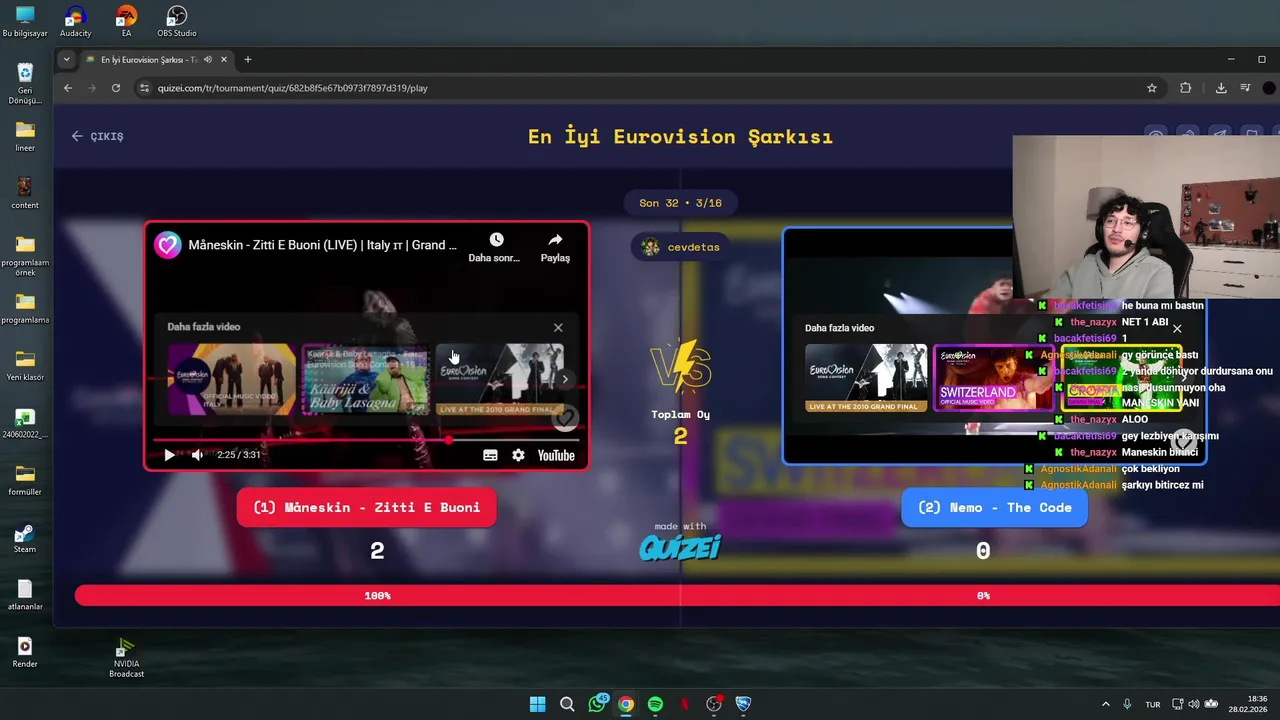Vote for (2) Nemo - The Code
The image size is (1280, 720).
click(994, 507)
